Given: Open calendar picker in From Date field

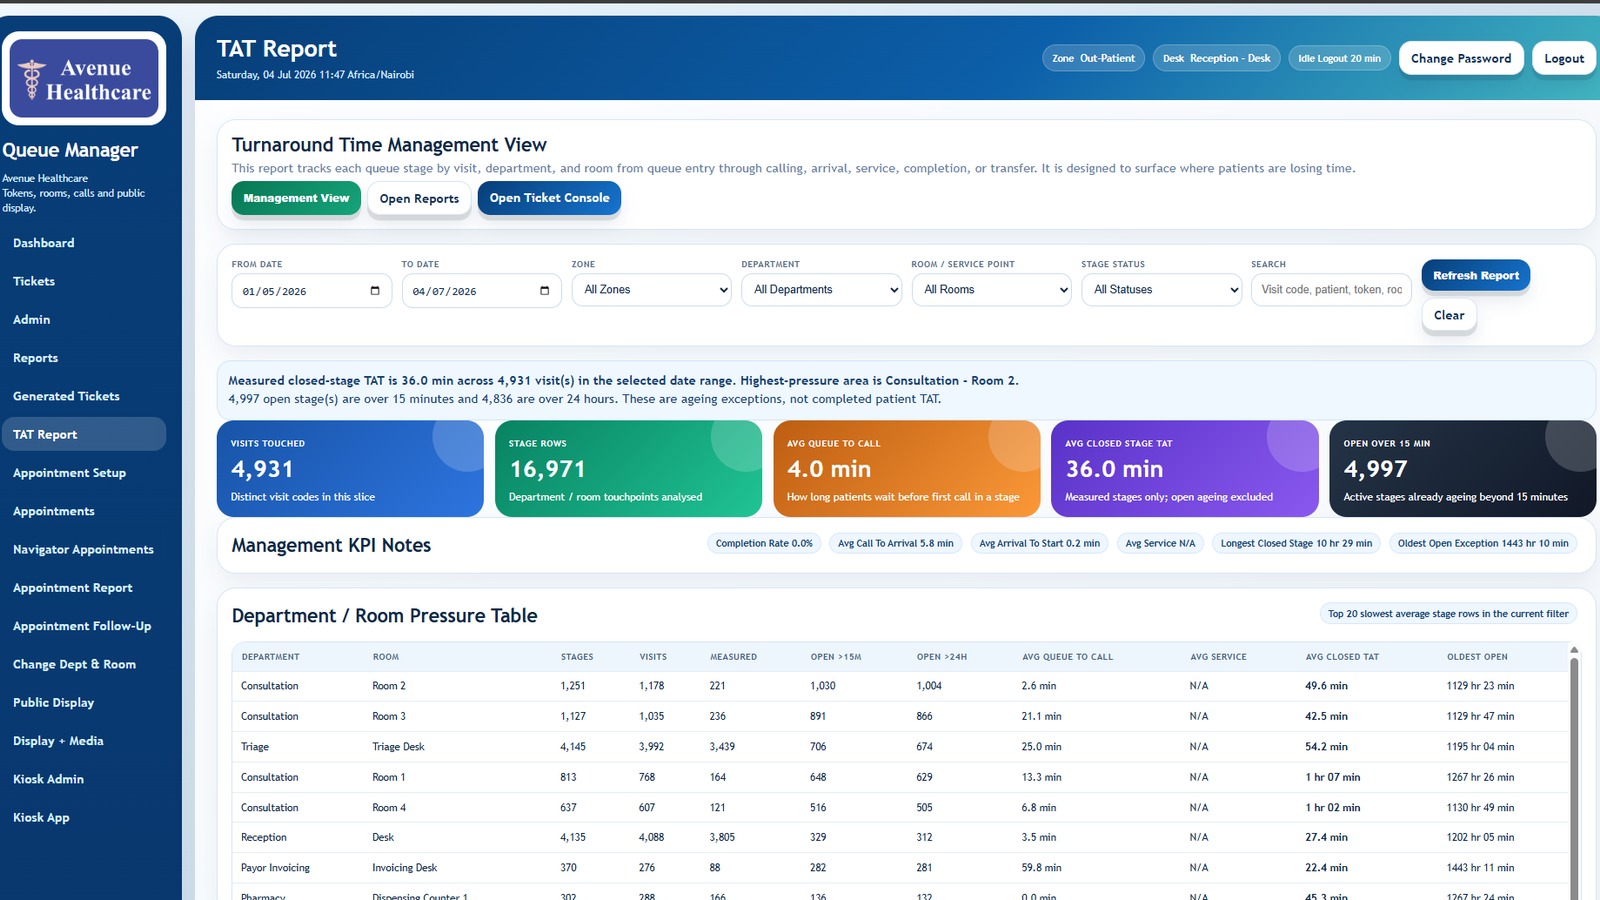Looking at the screenshot, I should point(375,291).
